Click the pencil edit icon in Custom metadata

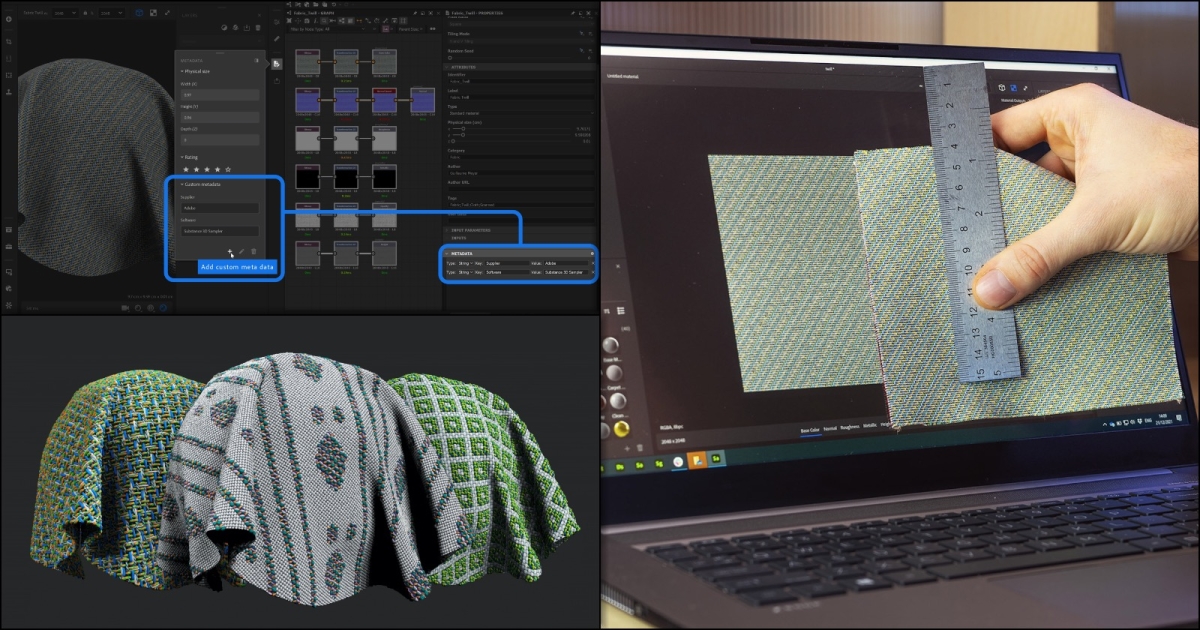pos(241,251)
